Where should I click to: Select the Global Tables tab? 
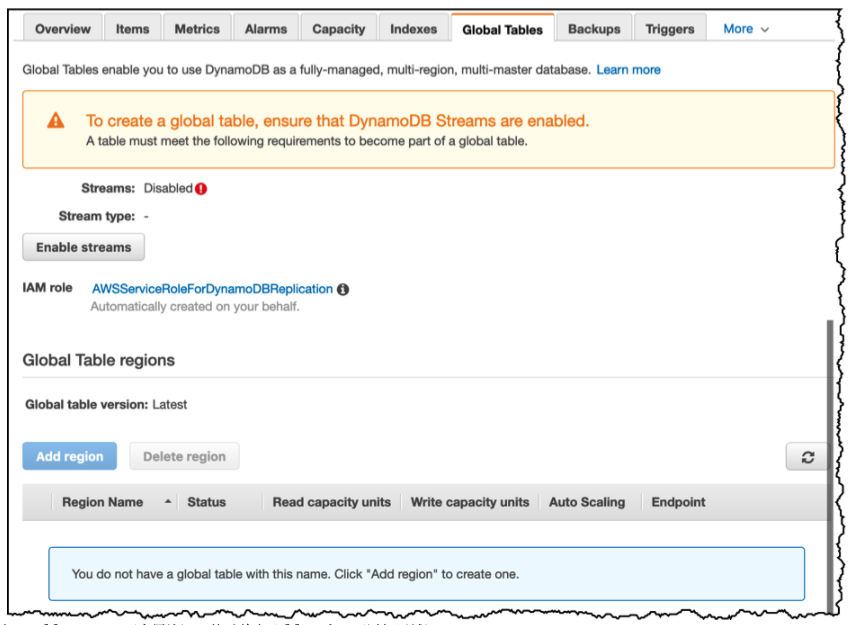[x=502, y=29]
